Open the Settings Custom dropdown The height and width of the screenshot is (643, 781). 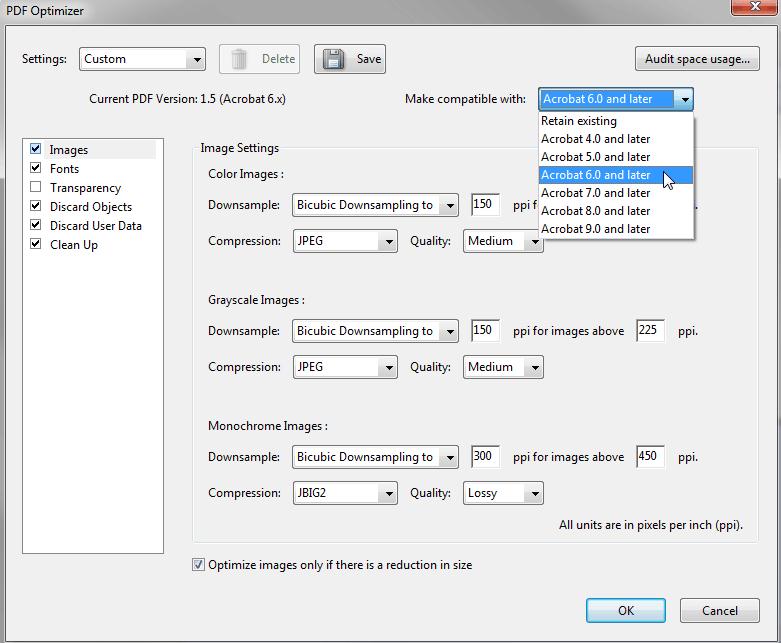[142, 59]
